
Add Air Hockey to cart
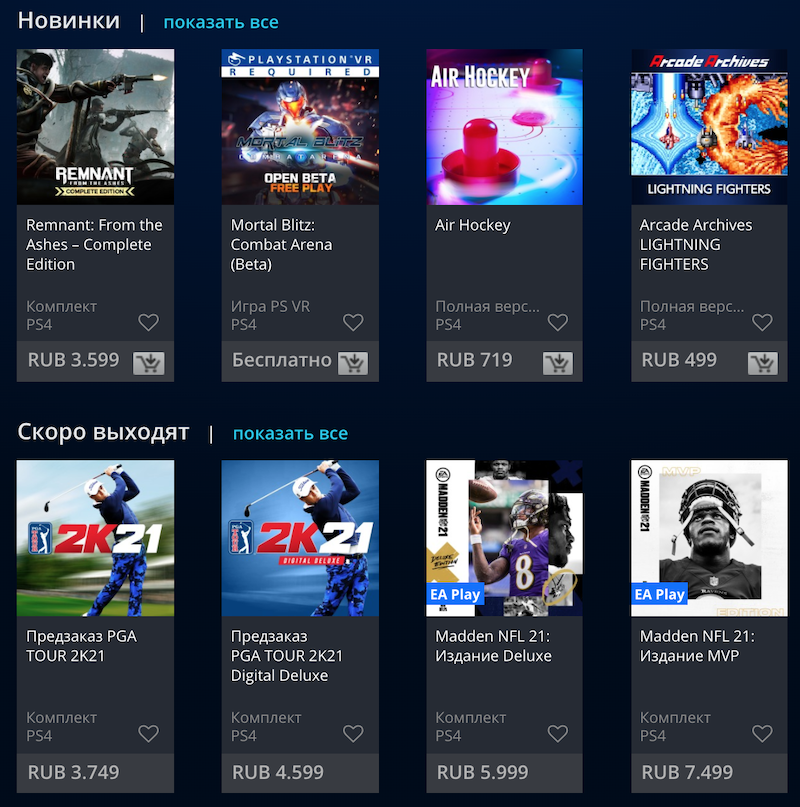pyautogui.click(x=558, y=363)
